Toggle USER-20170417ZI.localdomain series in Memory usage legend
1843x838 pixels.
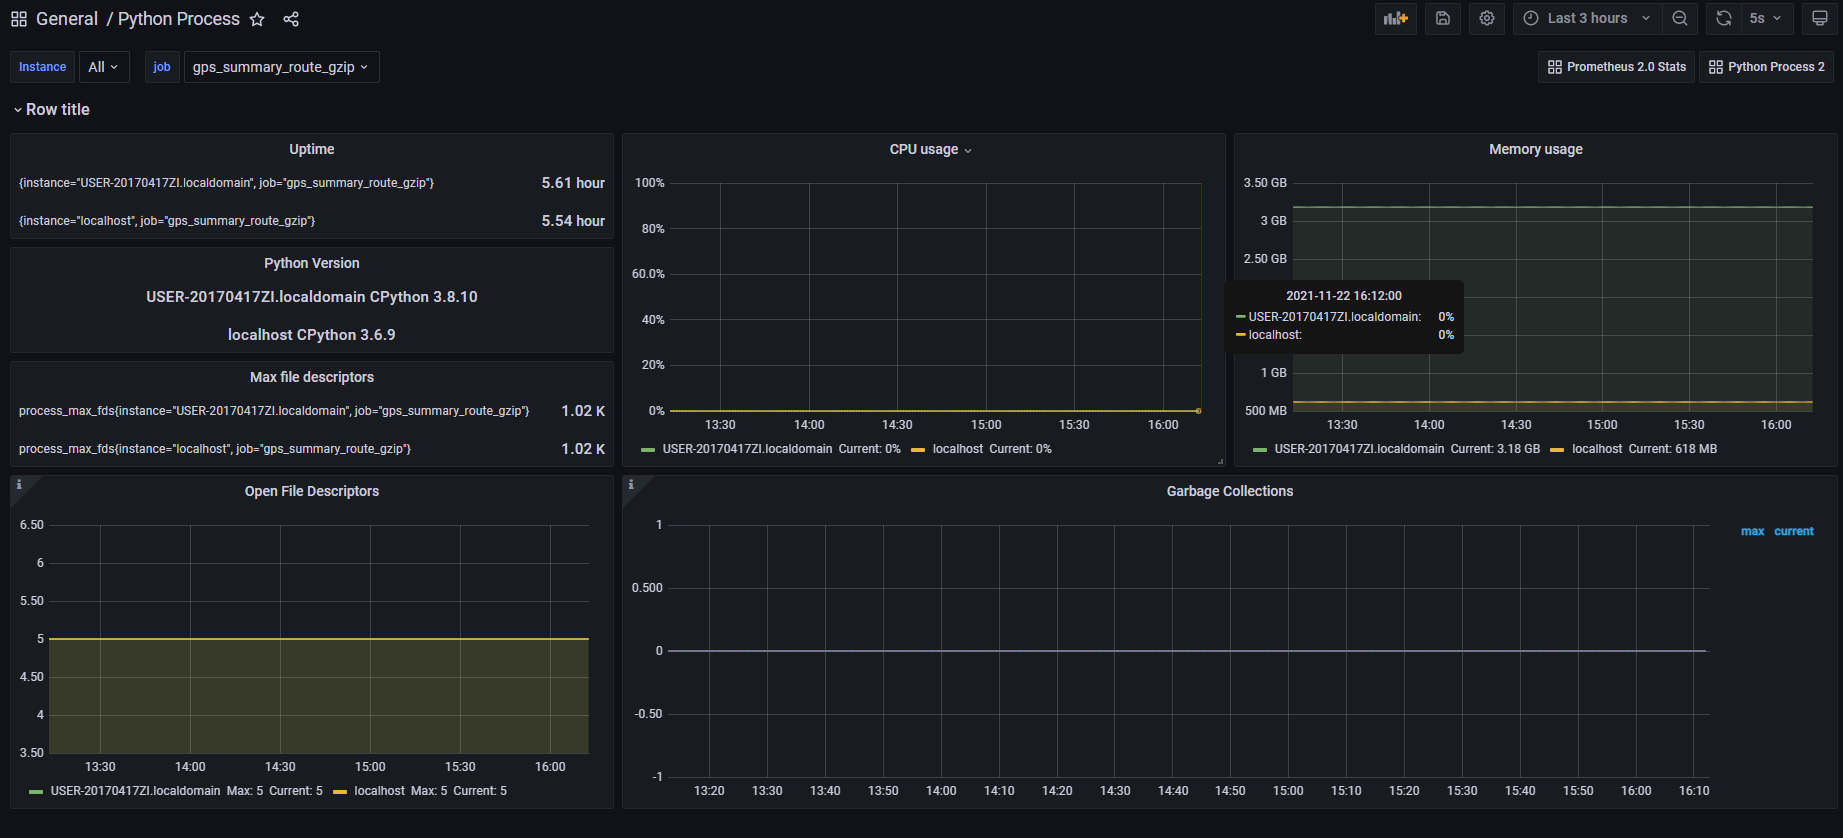pos(1359,449)
